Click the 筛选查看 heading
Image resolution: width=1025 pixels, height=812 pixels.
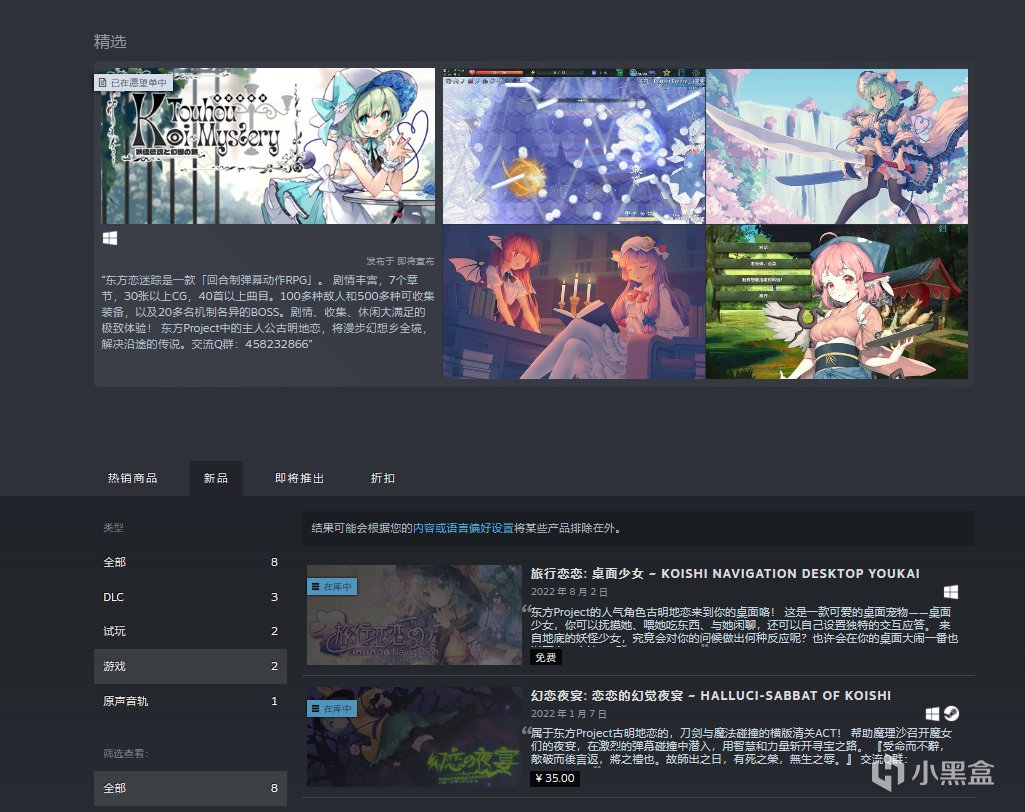click(x=126, y=753)
